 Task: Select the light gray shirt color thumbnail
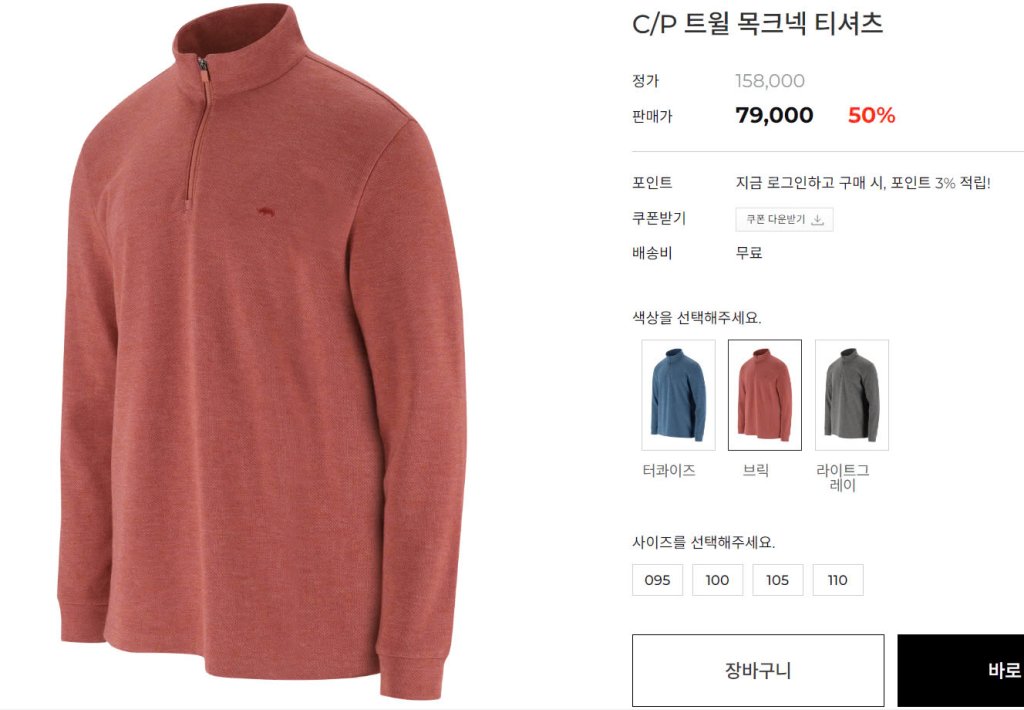[x=852, y=395]
